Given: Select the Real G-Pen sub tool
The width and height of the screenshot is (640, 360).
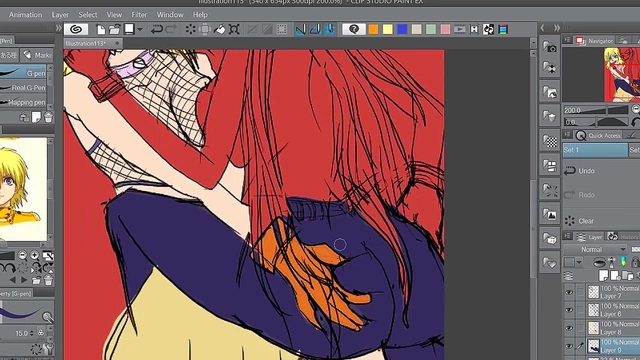Looking at the screenshot, I should pyautogui.click(x=23, y=87).
